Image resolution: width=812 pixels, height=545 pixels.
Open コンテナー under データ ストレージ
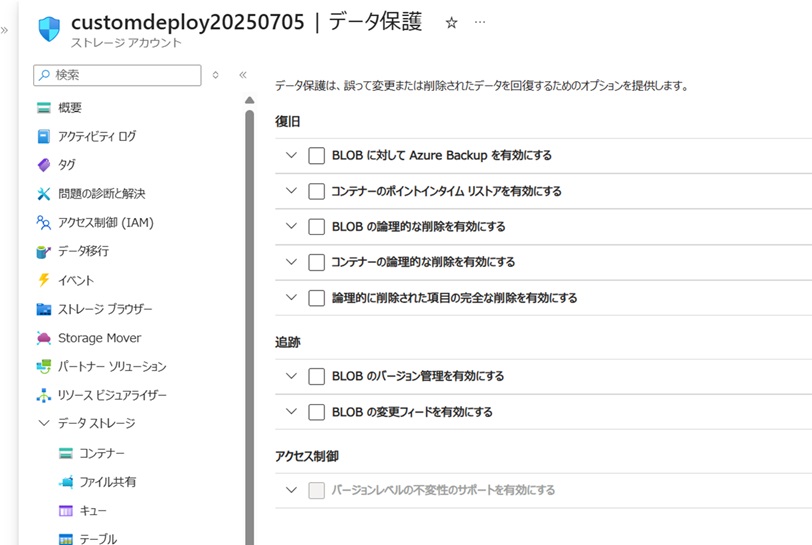(102, 453)
